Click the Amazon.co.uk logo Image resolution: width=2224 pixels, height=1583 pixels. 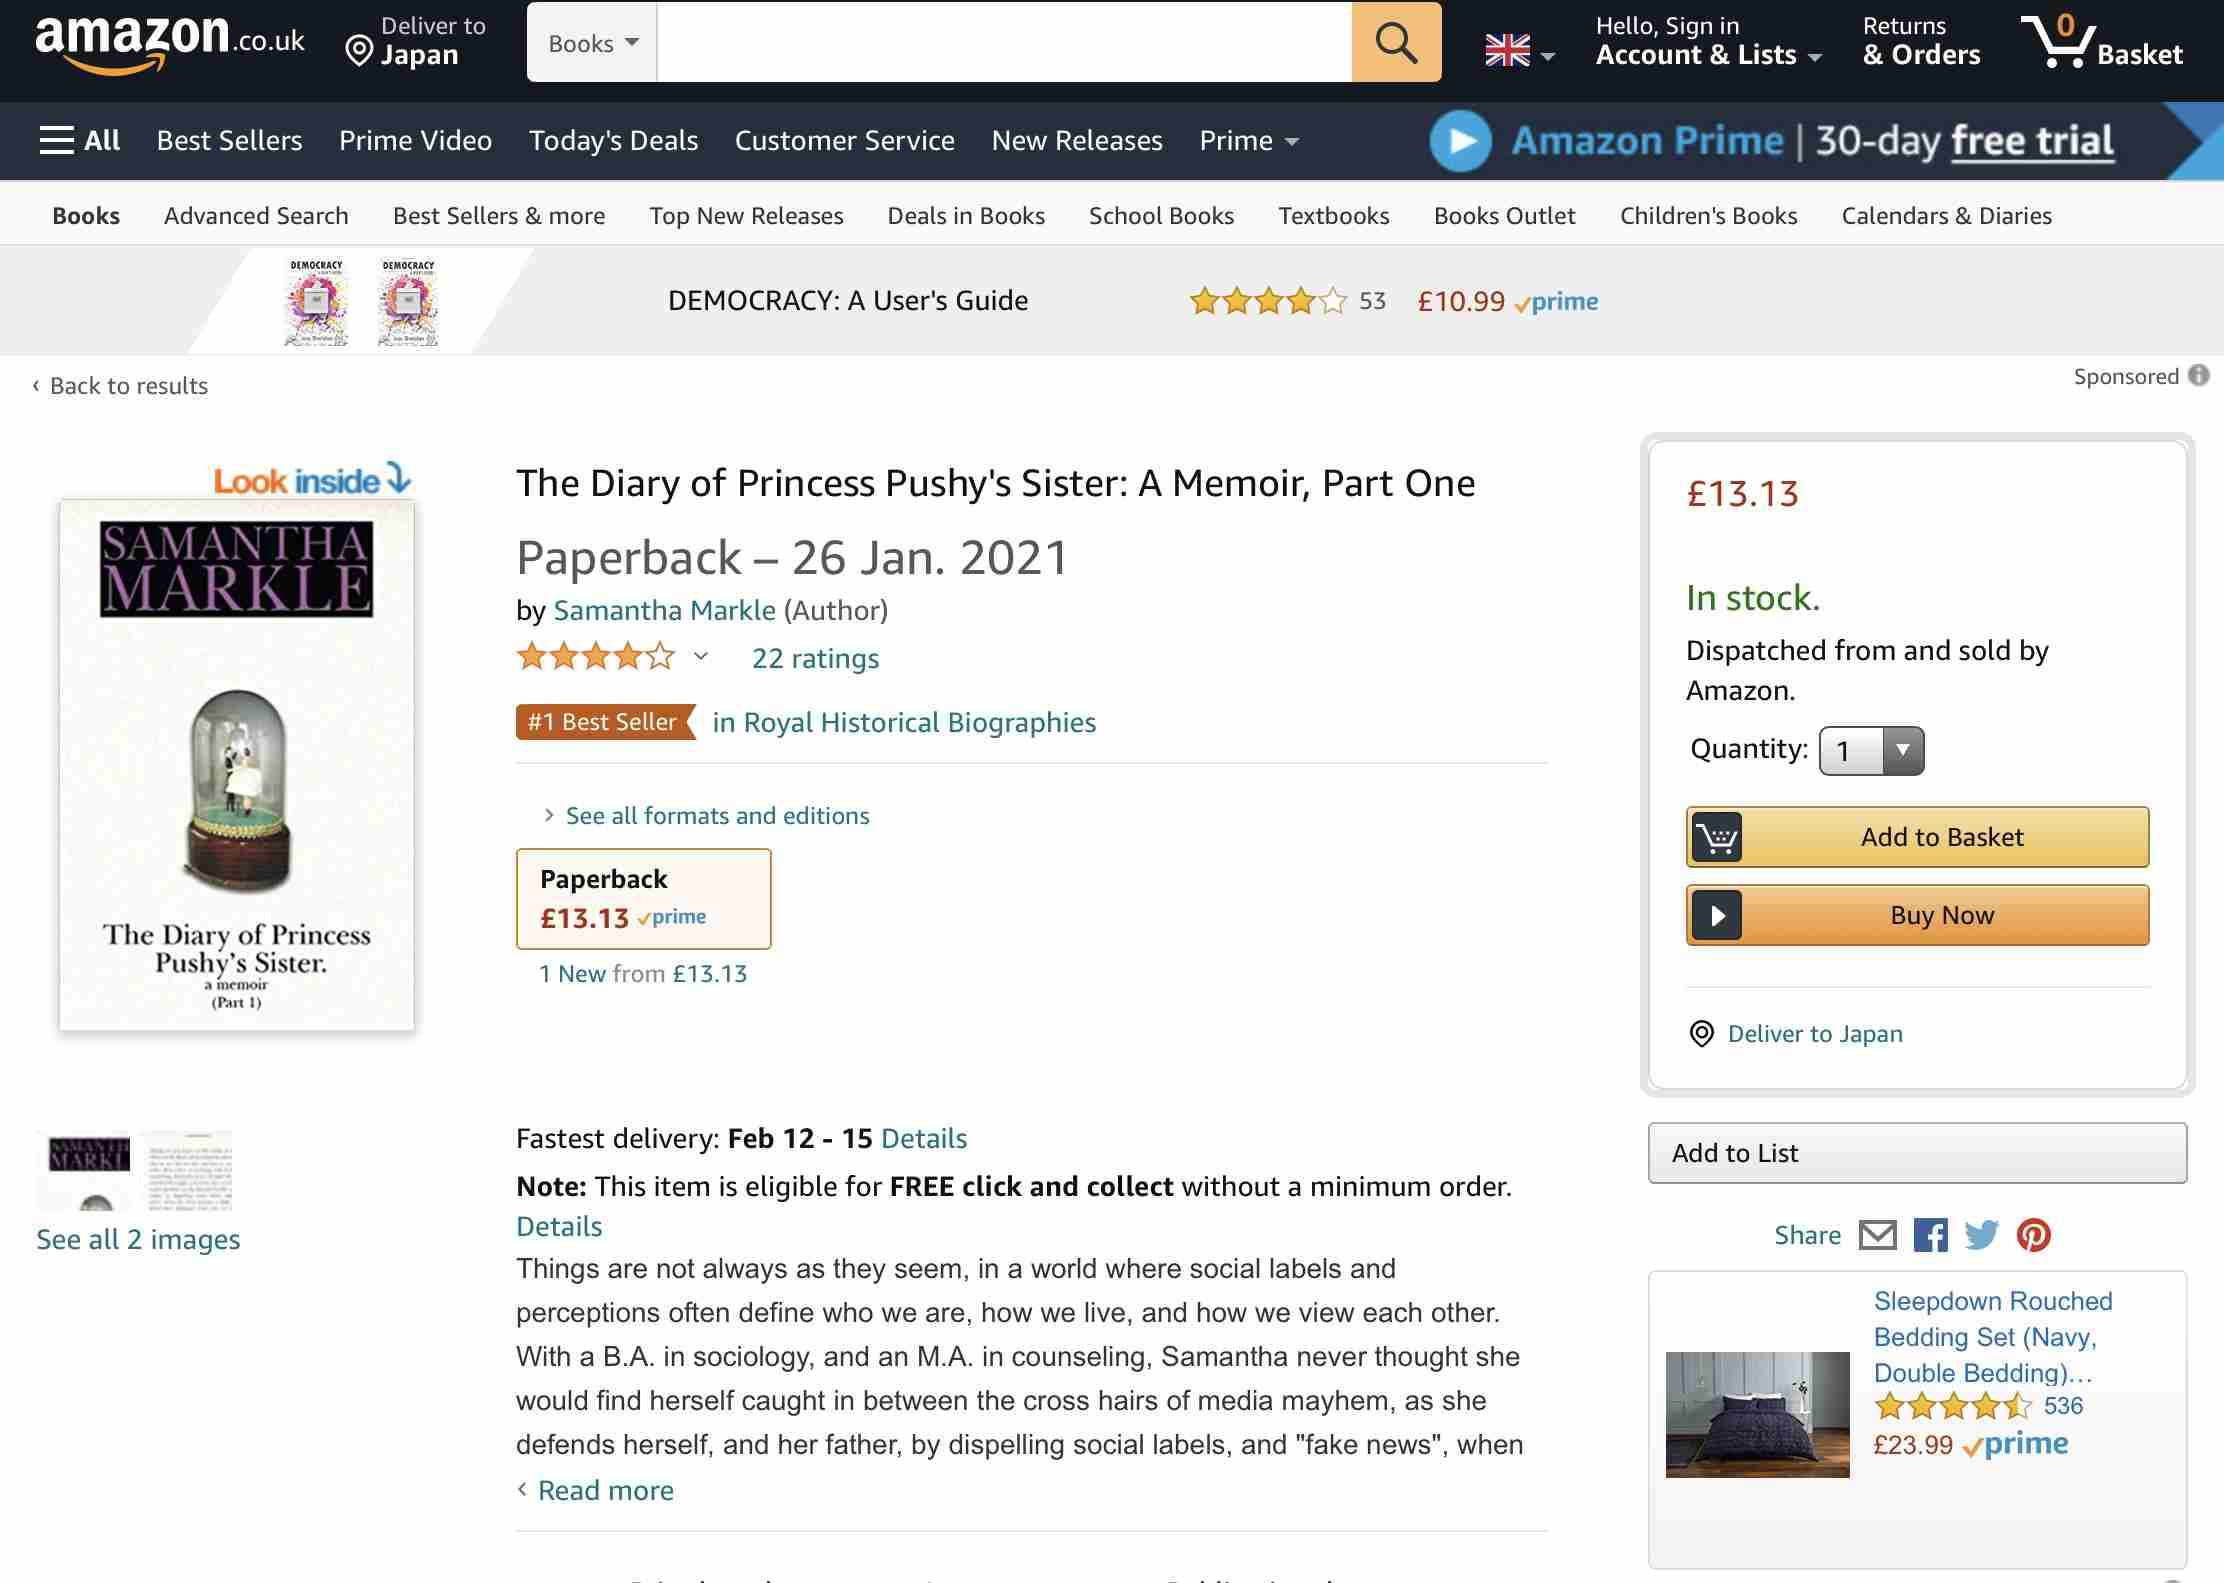click(x=169, y=42)
